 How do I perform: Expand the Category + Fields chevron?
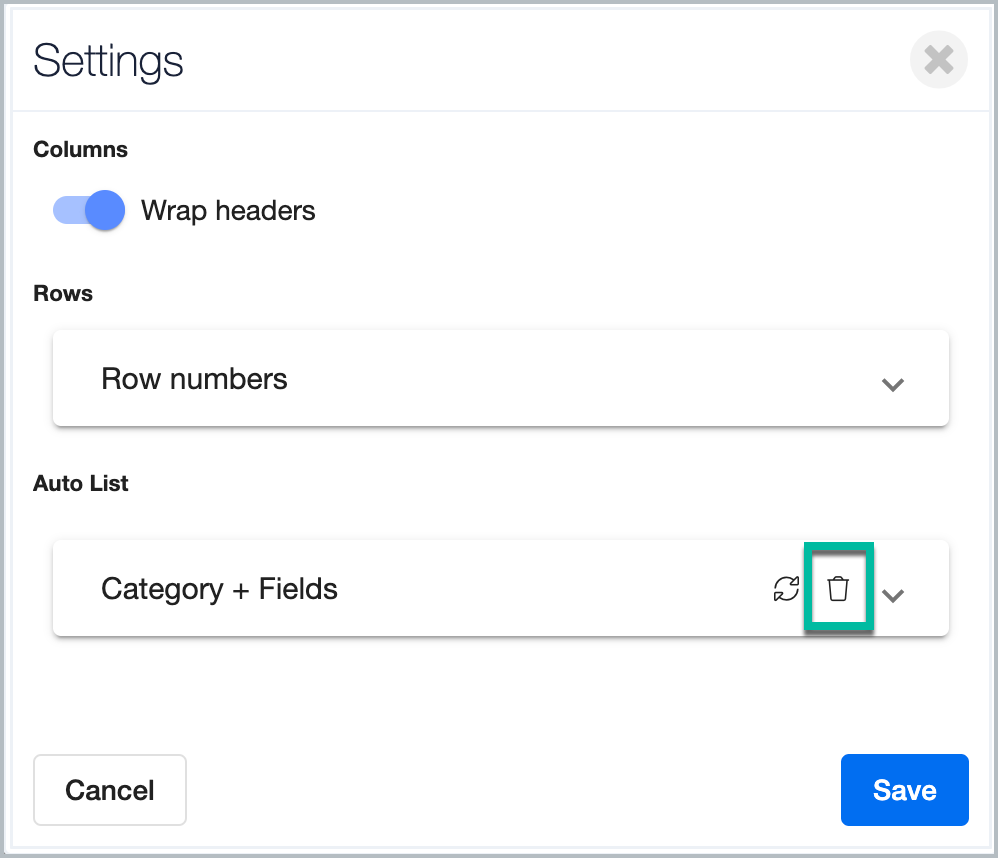pos(893,594)
